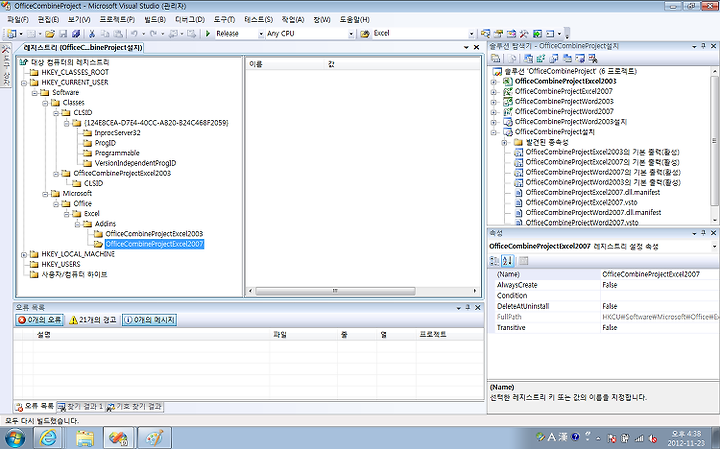The image size is (720, 449).
Task: Open Properties Window from main toolbar icon
Action: click(498, 34)
